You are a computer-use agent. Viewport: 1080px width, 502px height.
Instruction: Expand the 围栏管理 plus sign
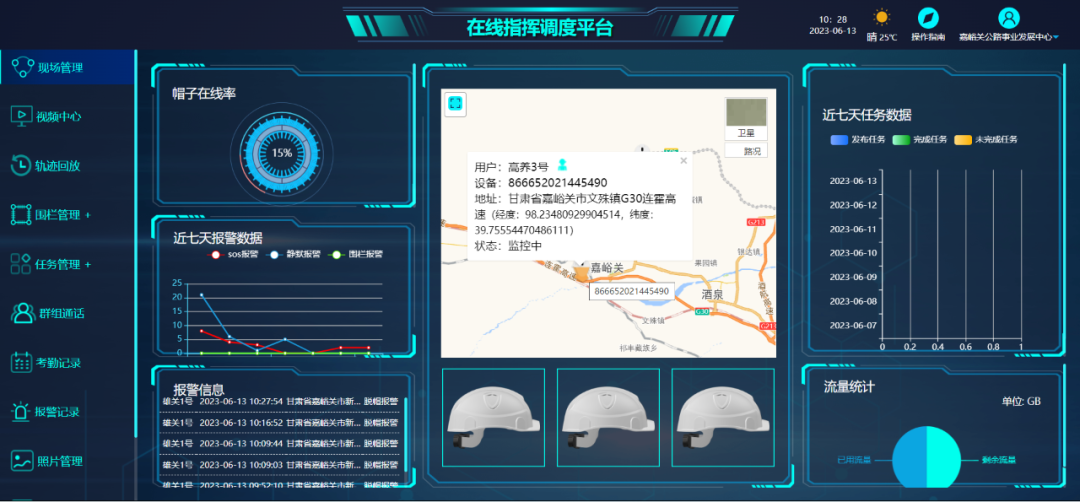point(88,215)
